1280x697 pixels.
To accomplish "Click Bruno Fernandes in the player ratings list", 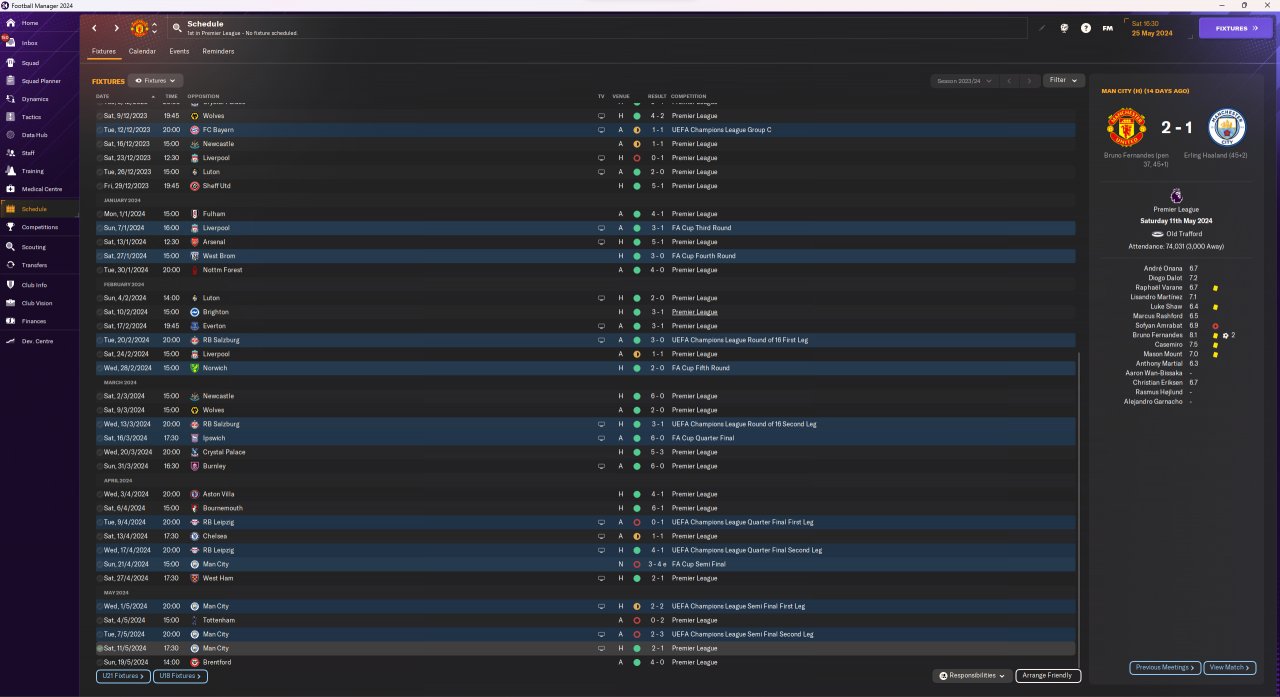I will (1160, 335).
